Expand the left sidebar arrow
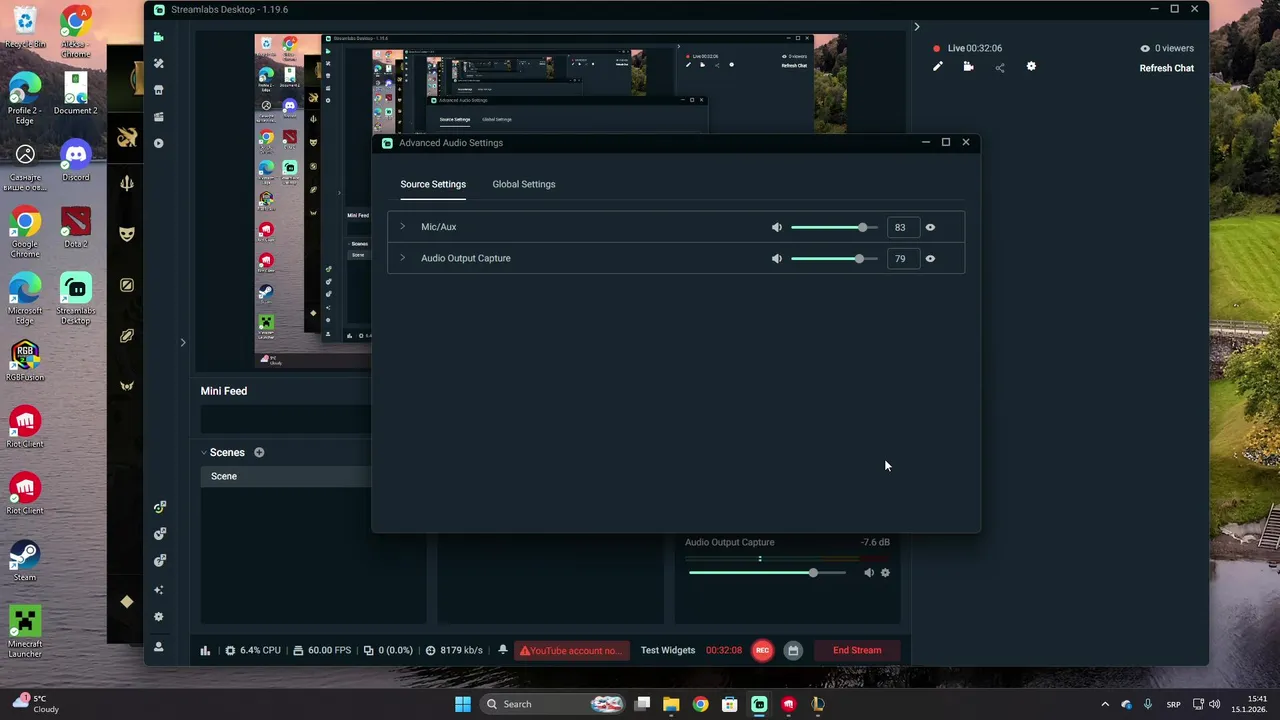The image size is (1280, 720). [x=183, y=343]
